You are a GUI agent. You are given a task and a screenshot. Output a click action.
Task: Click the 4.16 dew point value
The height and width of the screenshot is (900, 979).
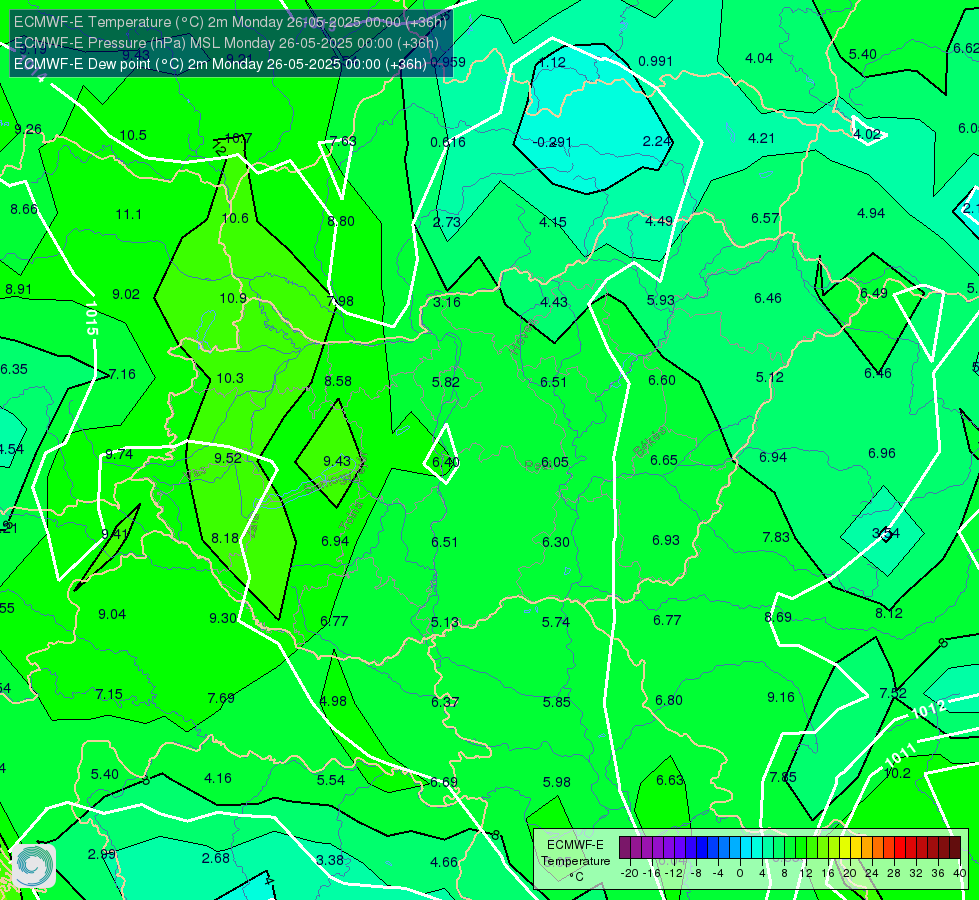coord(218,778)
